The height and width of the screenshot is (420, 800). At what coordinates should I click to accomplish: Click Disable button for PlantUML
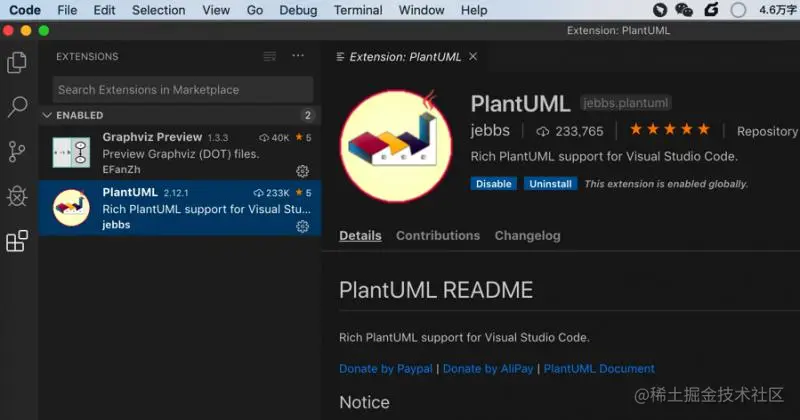click(x=493, y=184)
